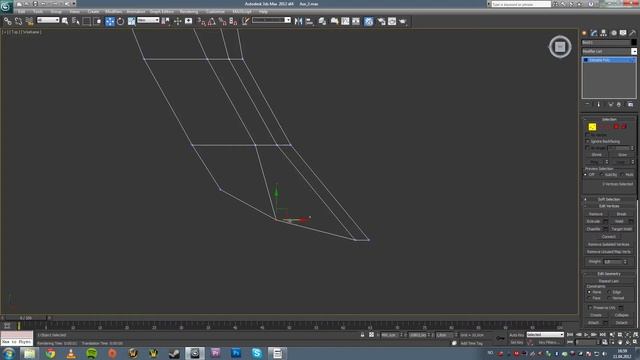Image resolution: width=640 pixels, height=360 pixels.
Task: Click the object color swatch
Action: point(634,42)
